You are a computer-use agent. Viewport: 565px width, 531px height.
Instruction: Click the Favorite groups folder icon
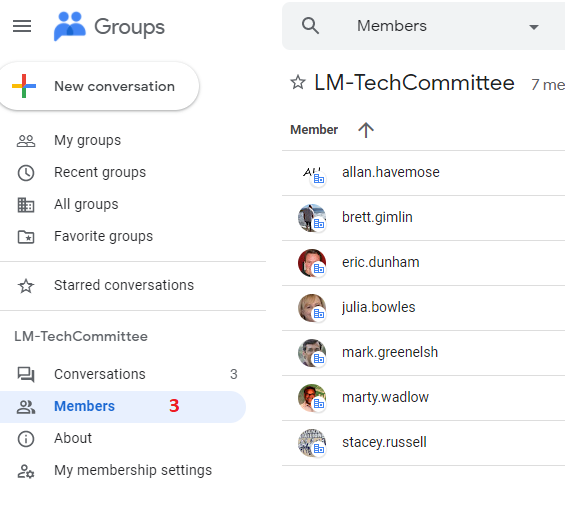pos(26,237)
